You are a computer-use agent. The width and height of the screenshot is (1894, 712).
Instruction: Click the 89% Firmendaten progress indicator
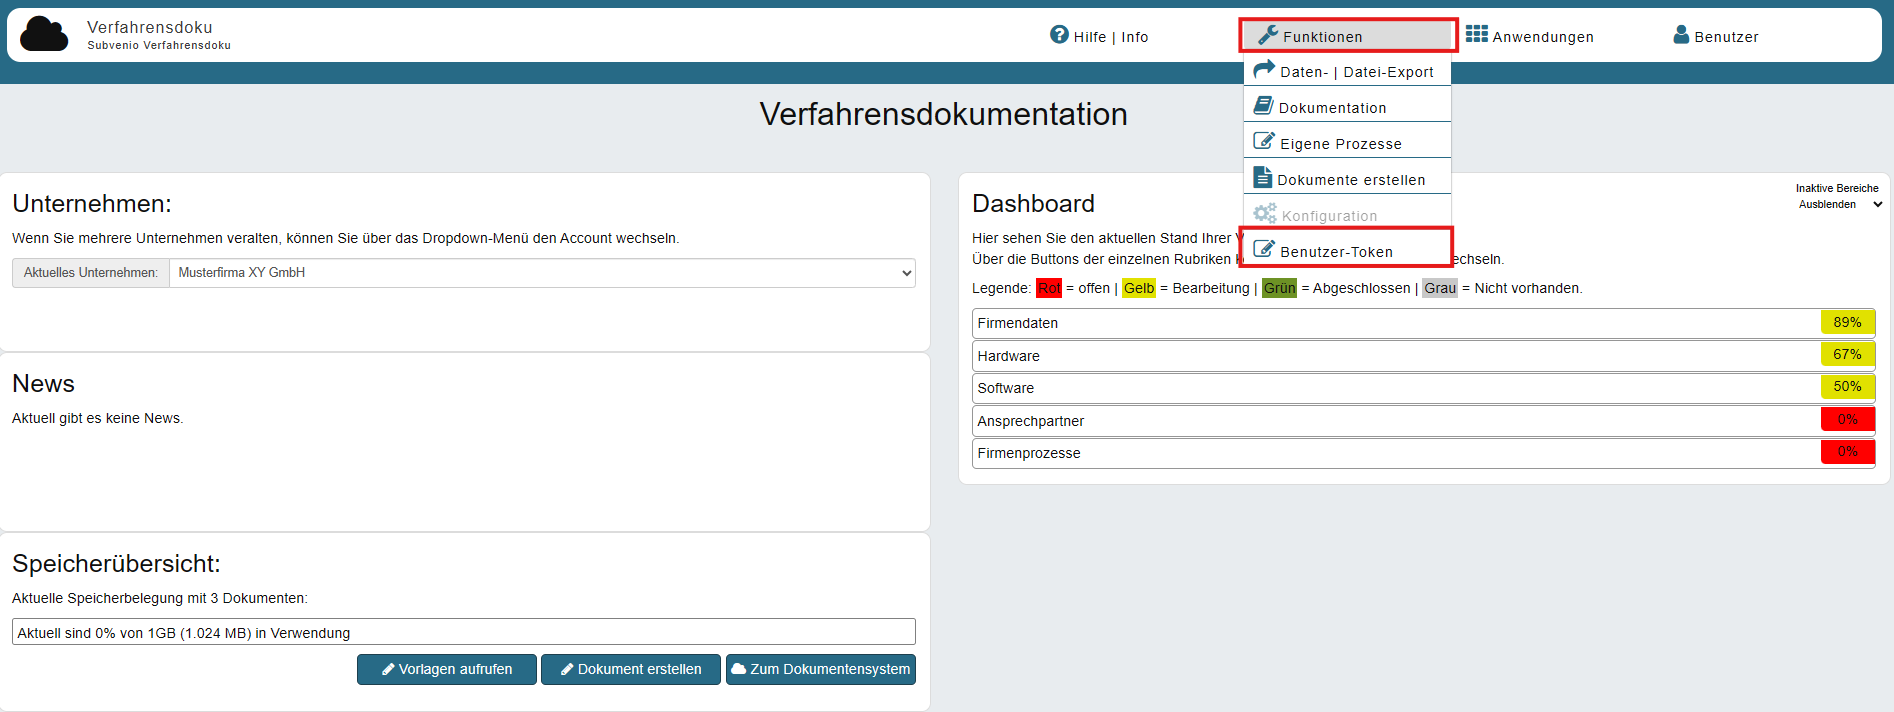point(1847,322)
